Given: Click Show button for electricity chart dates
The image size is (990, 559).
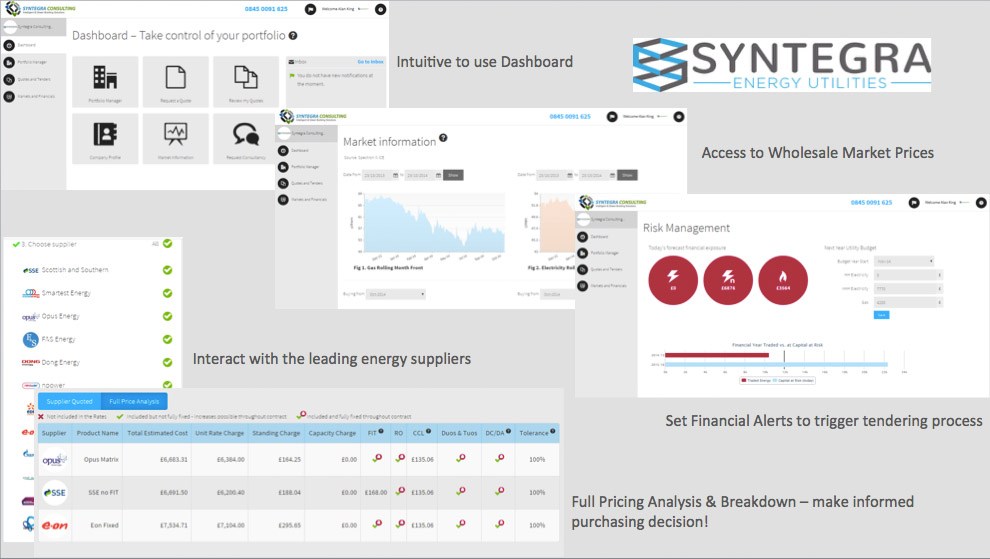Looking at the screenshot, I should [x=627, y=175].
